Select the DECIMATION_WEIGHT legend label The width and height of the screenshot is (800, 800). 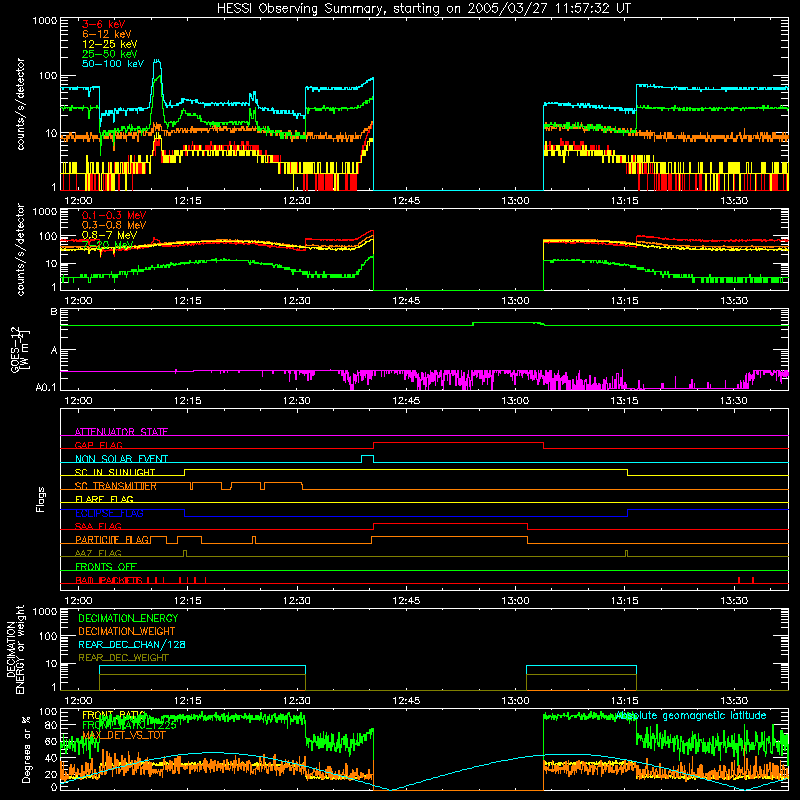tap(127, 631)
